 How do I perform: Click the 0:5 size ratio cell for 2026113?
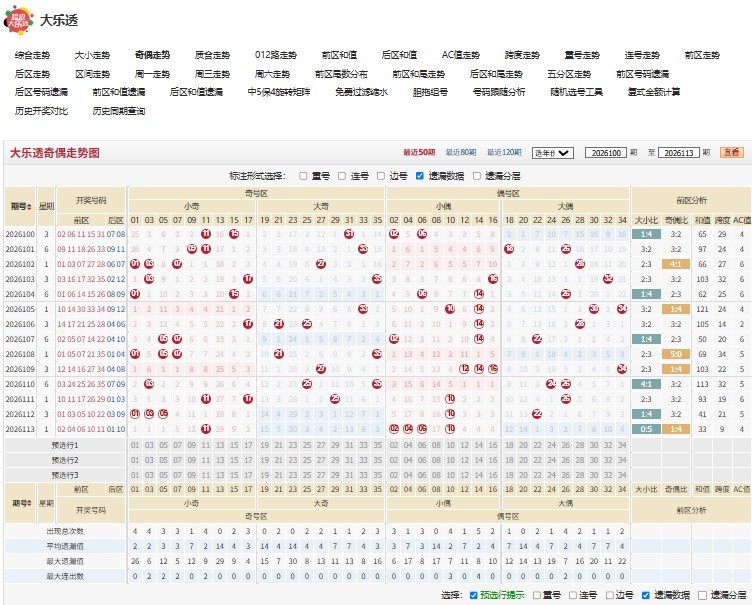click(x=646, y=429)
